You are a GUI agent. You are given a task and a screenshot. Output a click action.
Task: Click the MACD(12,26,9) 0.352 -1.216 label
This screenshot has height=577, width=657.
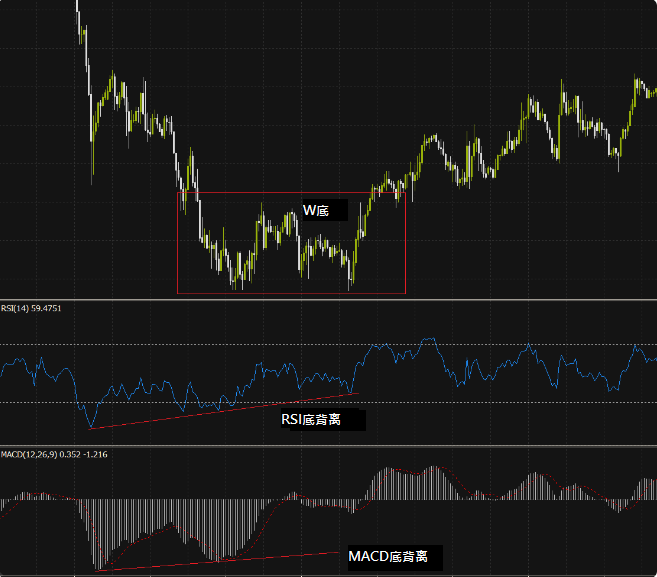(x=54, y=455)
